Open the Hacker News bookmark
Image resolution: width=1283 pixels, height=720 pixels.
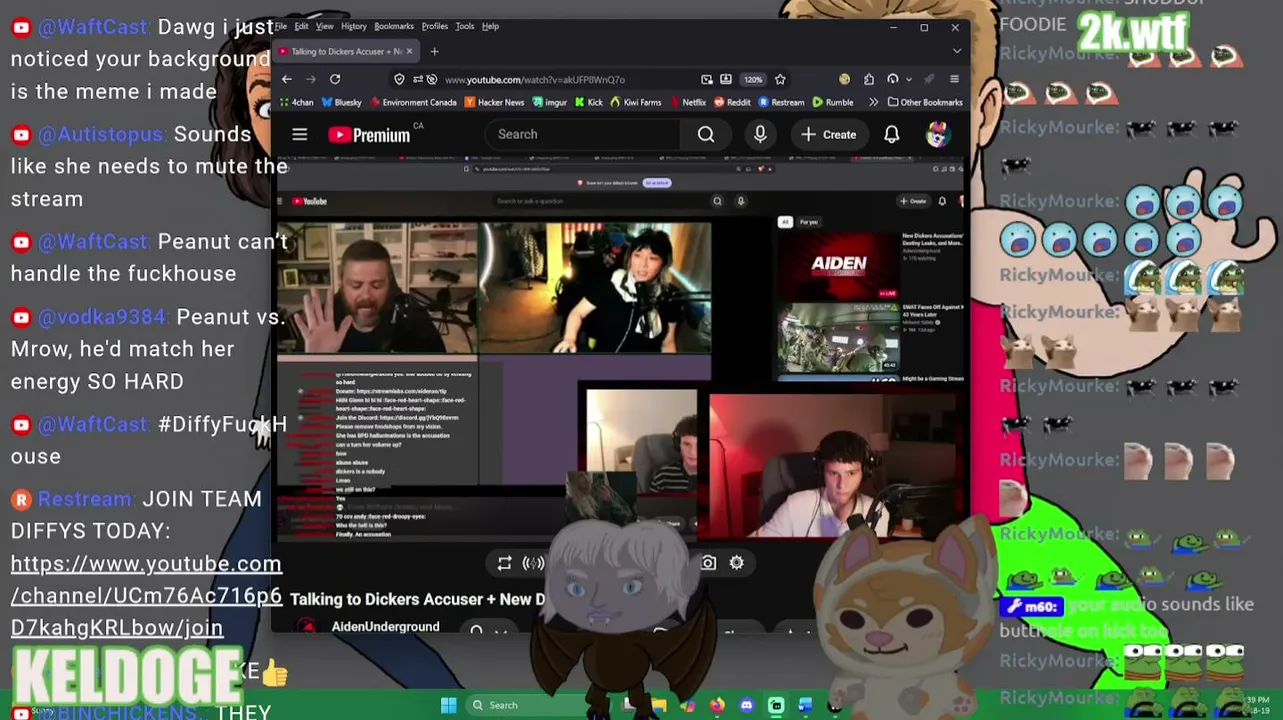494,102
